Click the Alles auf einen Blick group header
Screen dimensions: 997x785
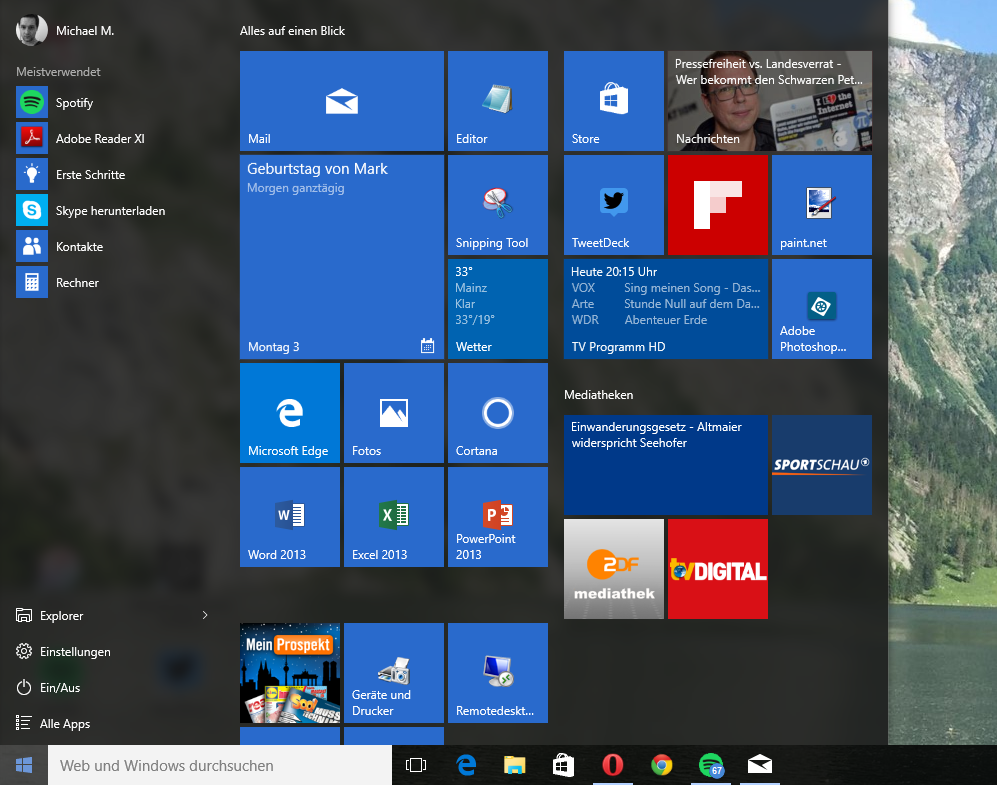292,31
